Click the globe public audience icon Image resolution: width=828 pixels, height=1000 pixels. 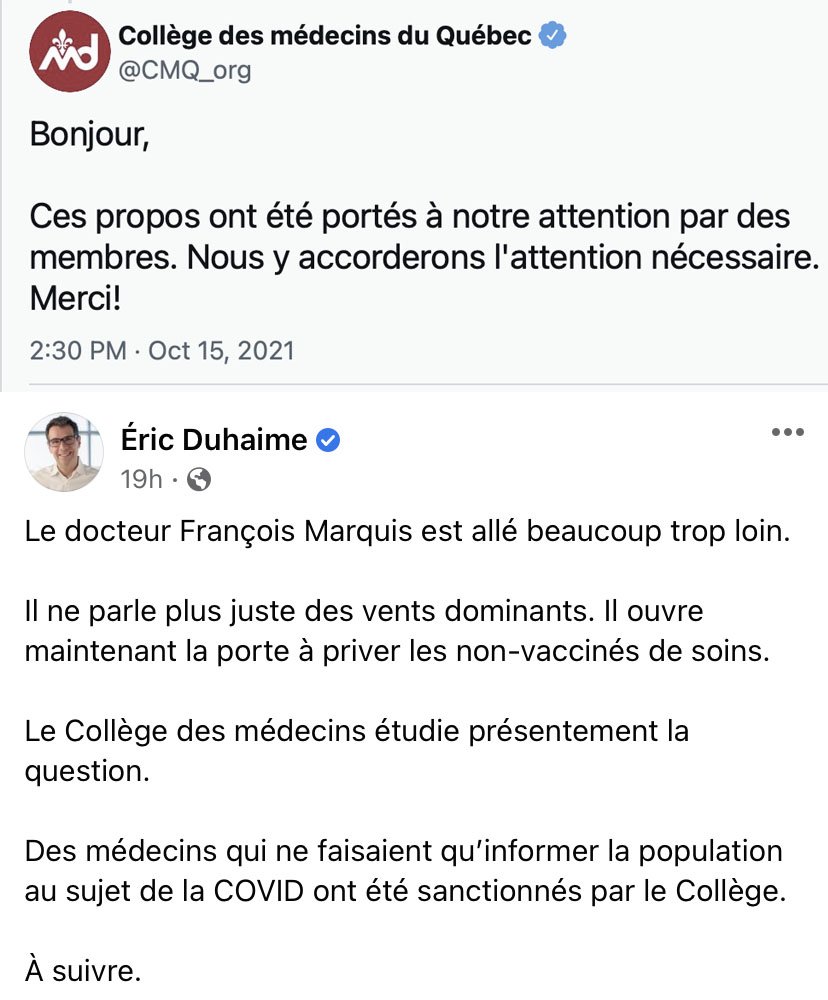(198, 480)
